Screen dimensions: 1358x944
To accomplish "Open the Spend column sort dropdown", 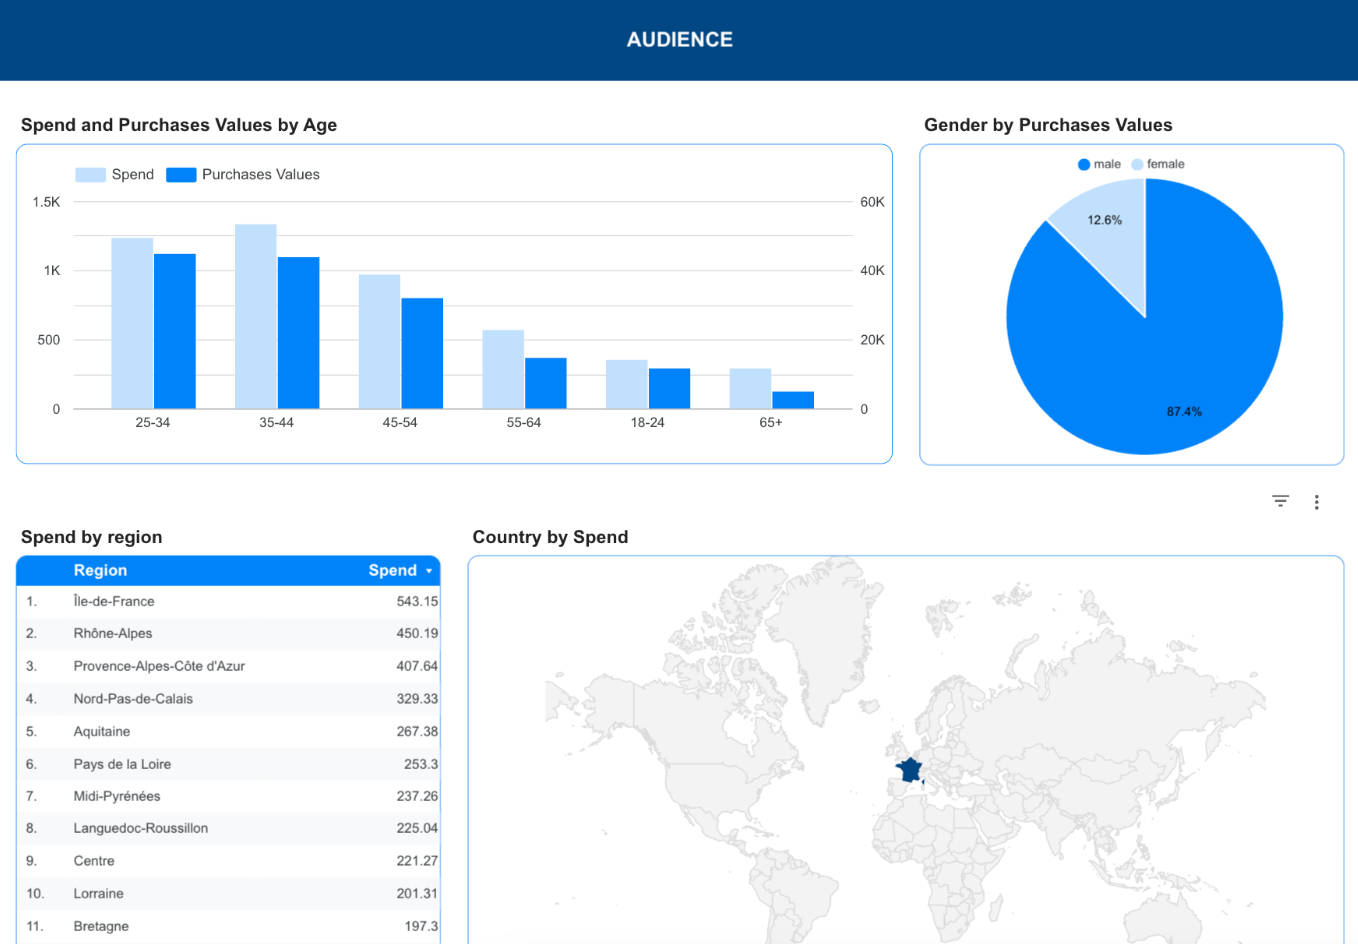I will 428,570.
